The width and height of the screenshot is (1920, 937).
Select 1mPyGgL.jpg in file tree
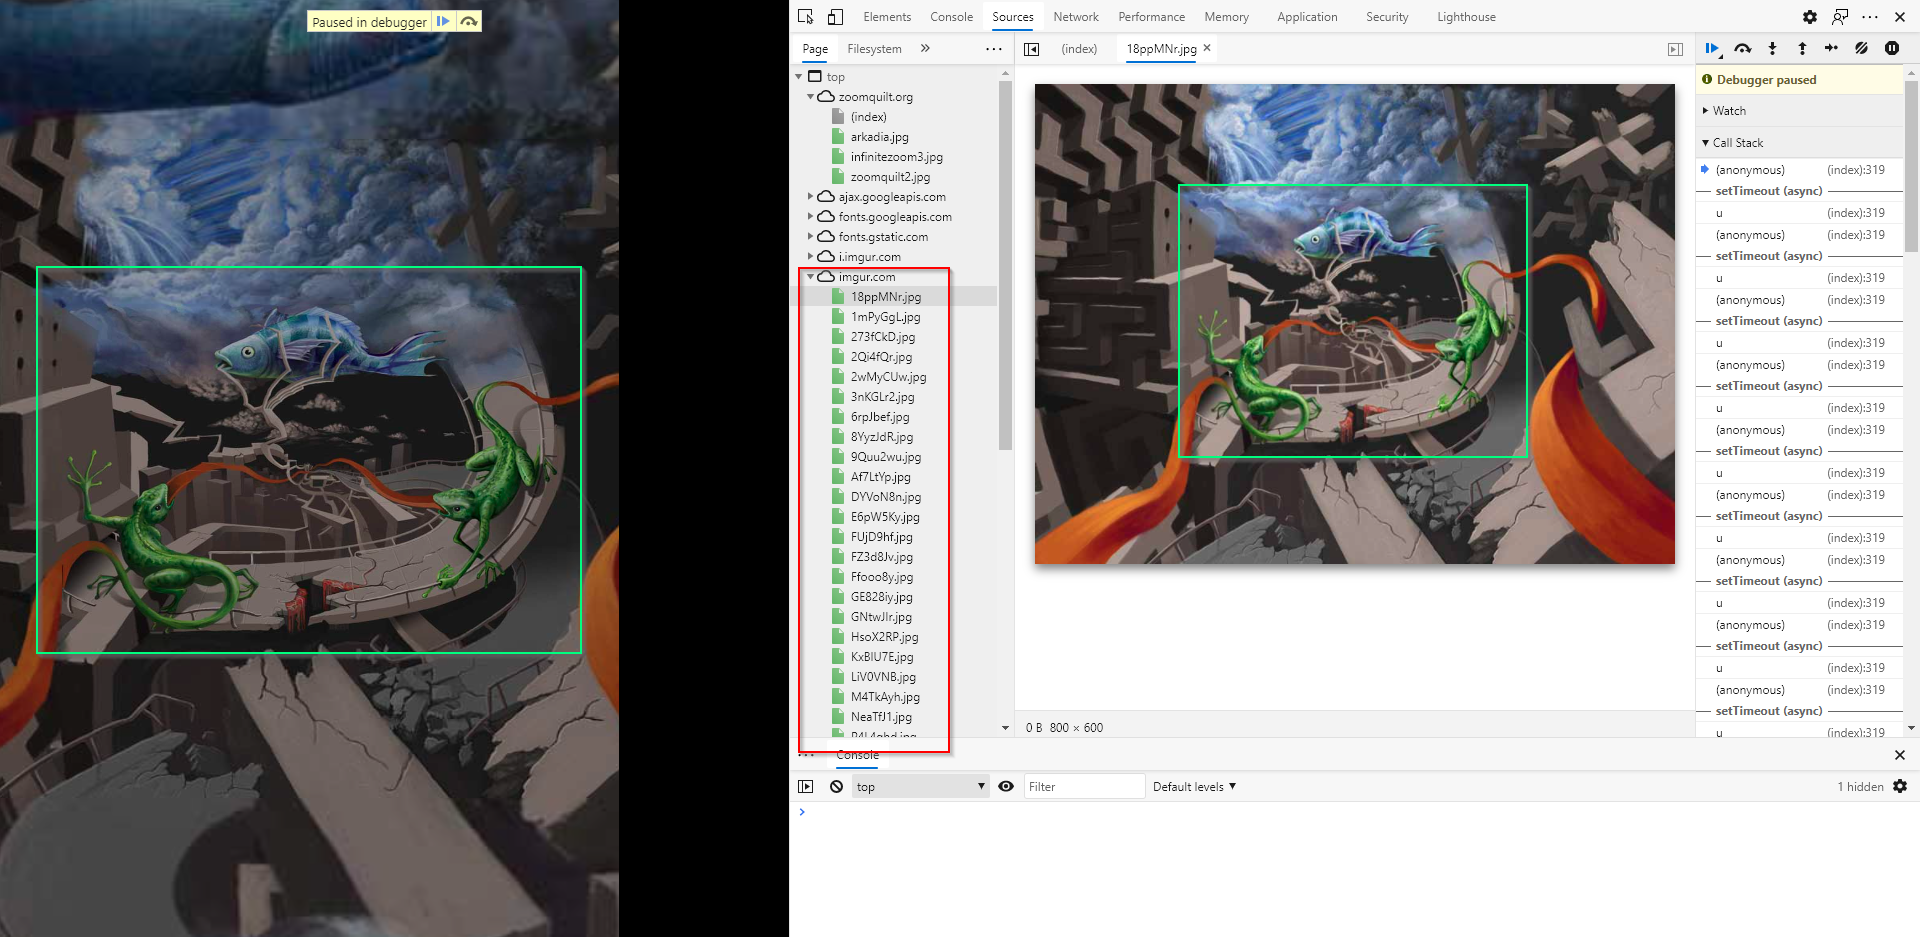pyautogui.click(x=885, y=317)
